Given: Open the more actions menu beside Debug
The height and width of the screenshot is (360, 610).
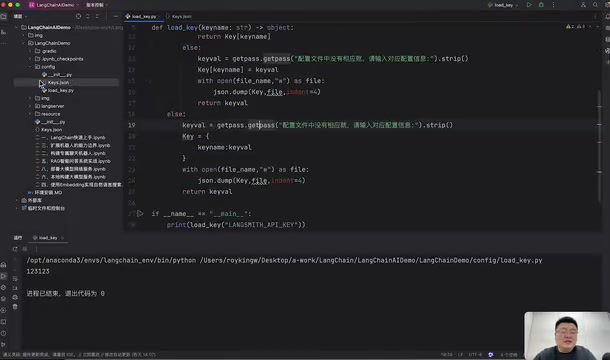Looking at the screenshot, I should [x=554, y=5].
